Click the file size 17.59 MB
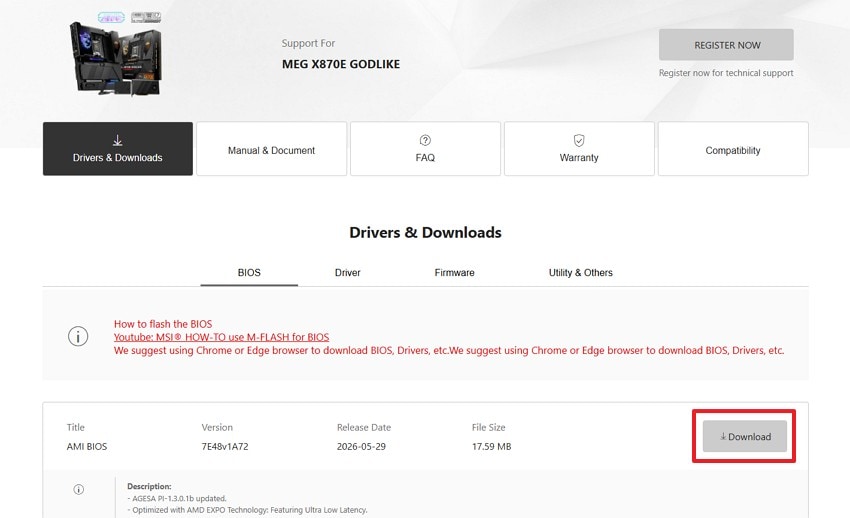850x518 pixels. 492,446
